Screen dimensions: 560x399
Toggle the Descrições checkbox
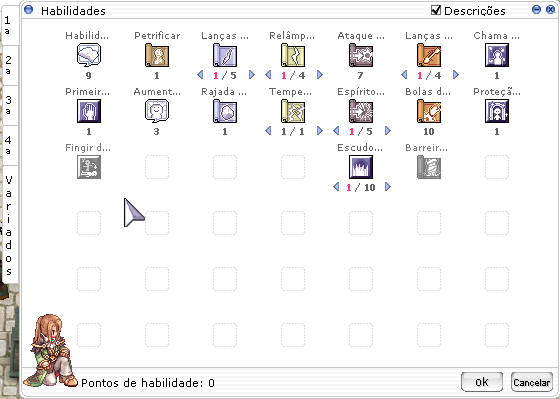point(436,10)
